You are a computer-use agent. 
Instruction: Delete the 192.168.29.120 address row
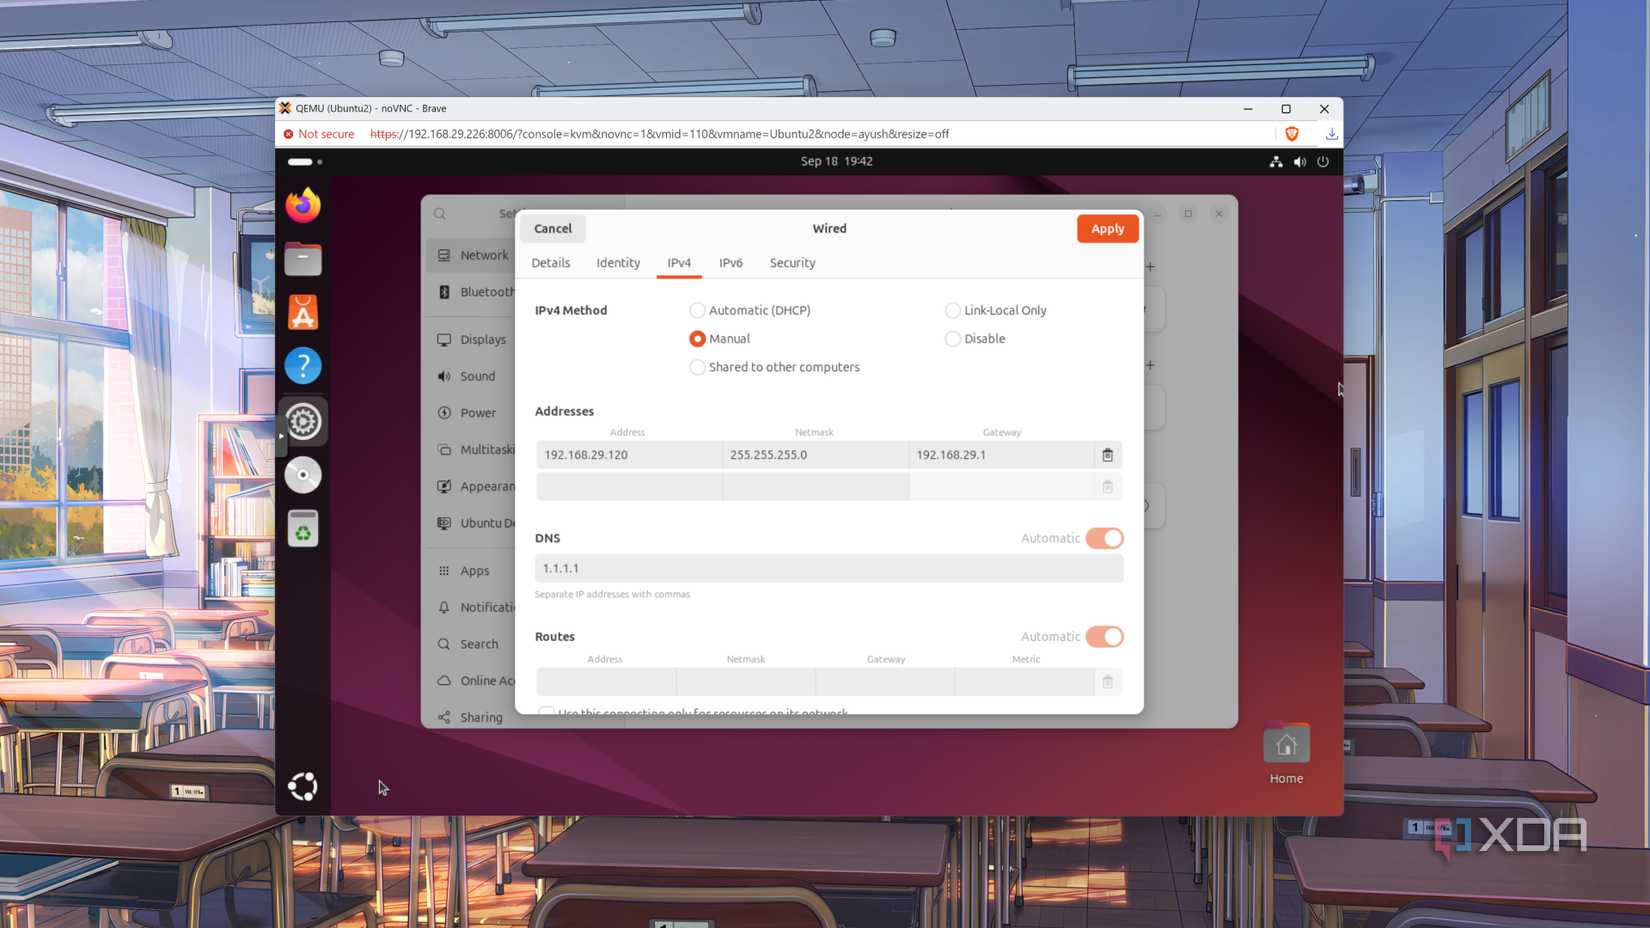point(1106,455)
